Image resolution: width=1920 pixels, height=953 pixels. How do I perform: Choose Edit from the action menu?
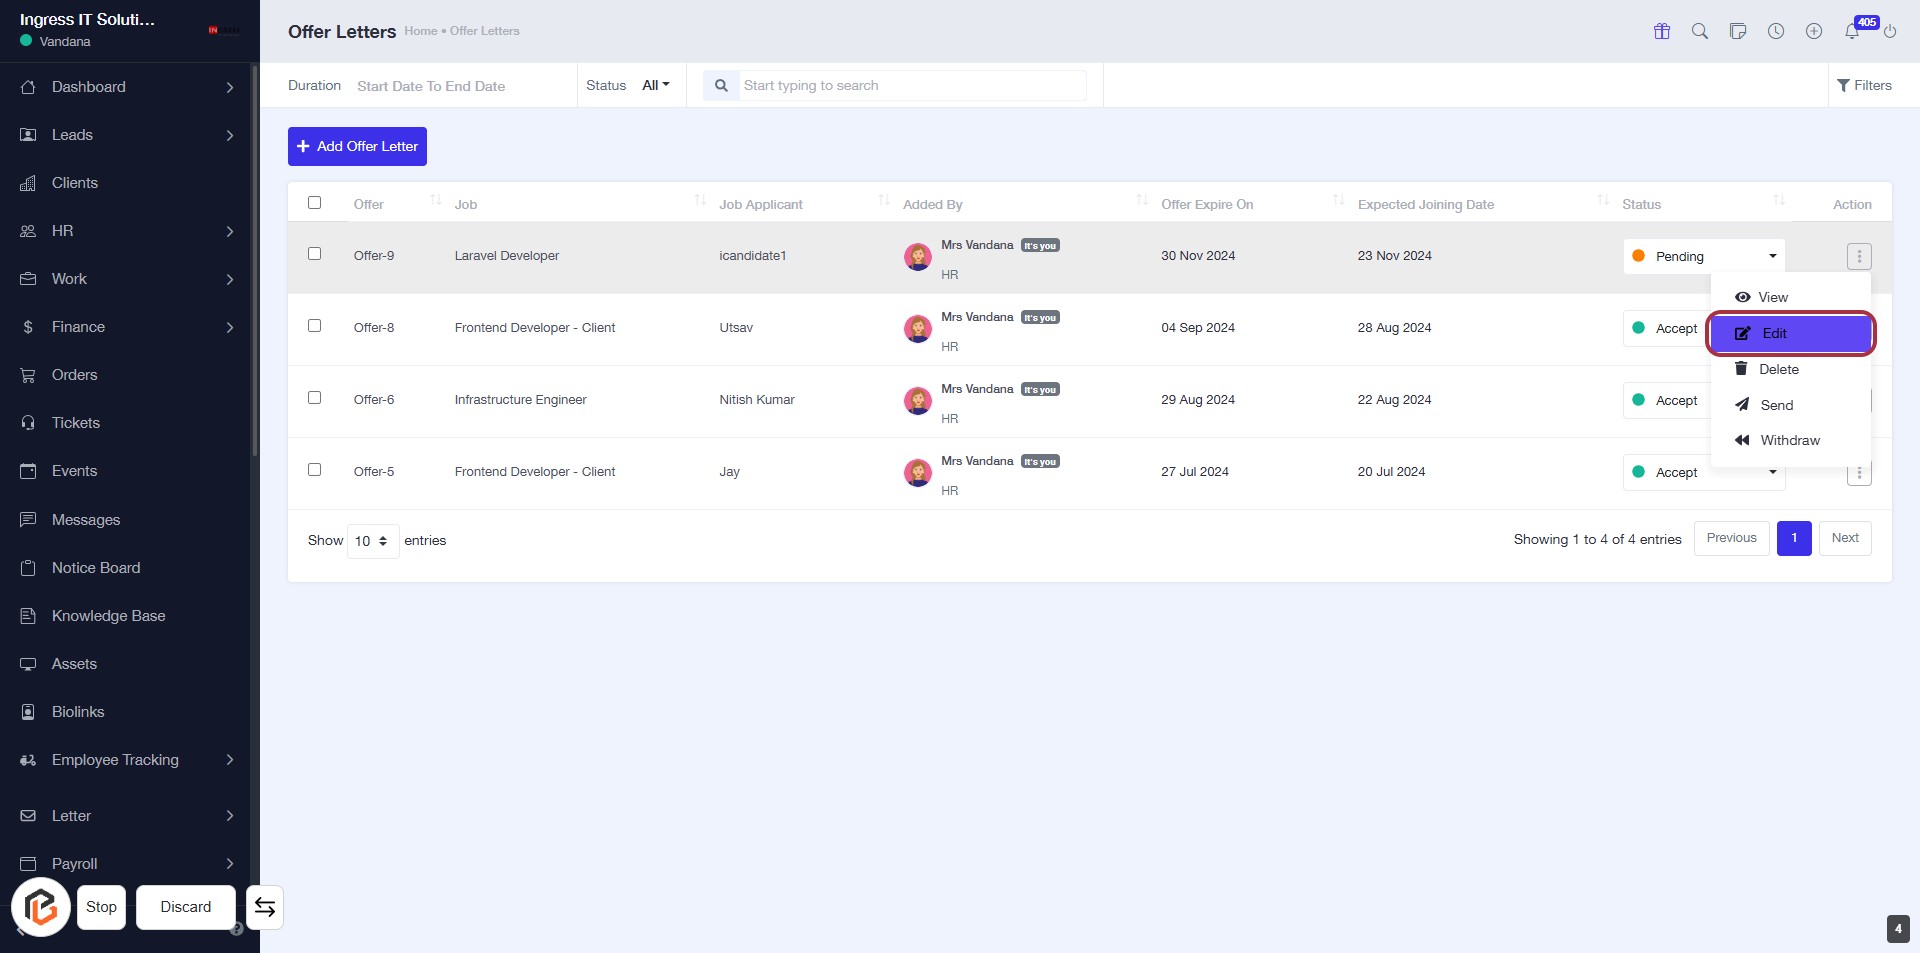click(1790, 334)
